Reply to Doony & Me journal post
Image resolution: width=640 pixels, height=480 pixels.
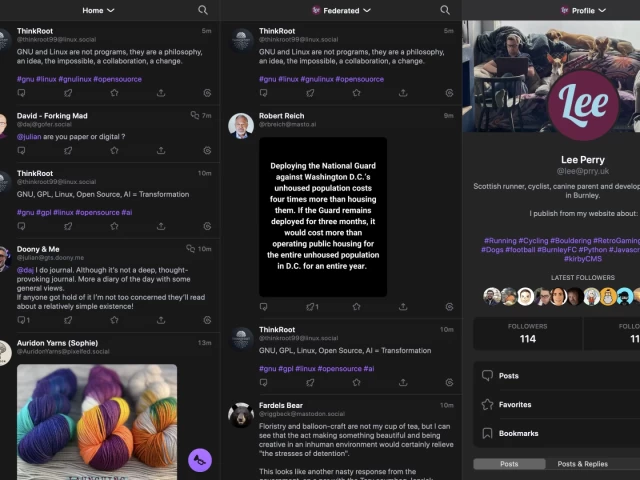point(24,320)
